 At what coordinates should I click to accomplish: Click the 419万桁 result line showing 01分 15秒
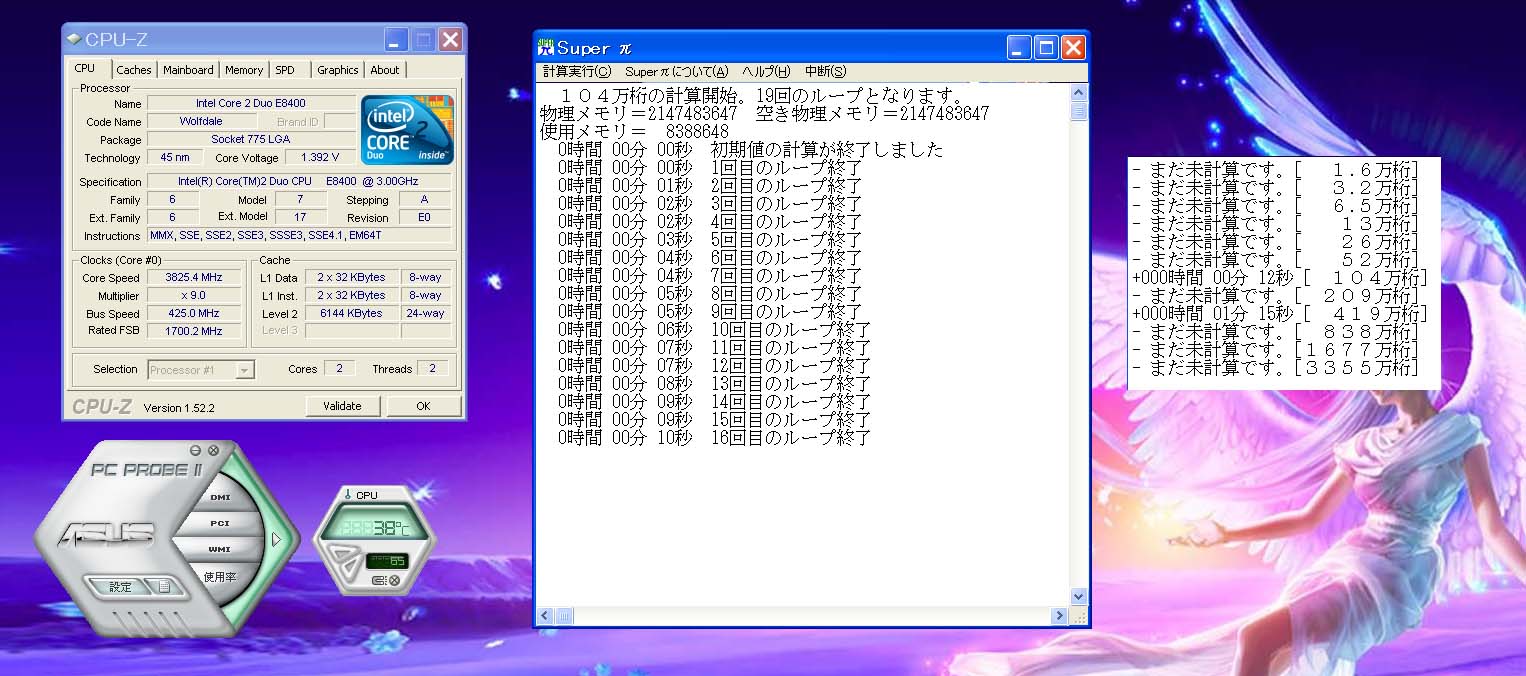pyautogui.click(x=1280, y=314)
